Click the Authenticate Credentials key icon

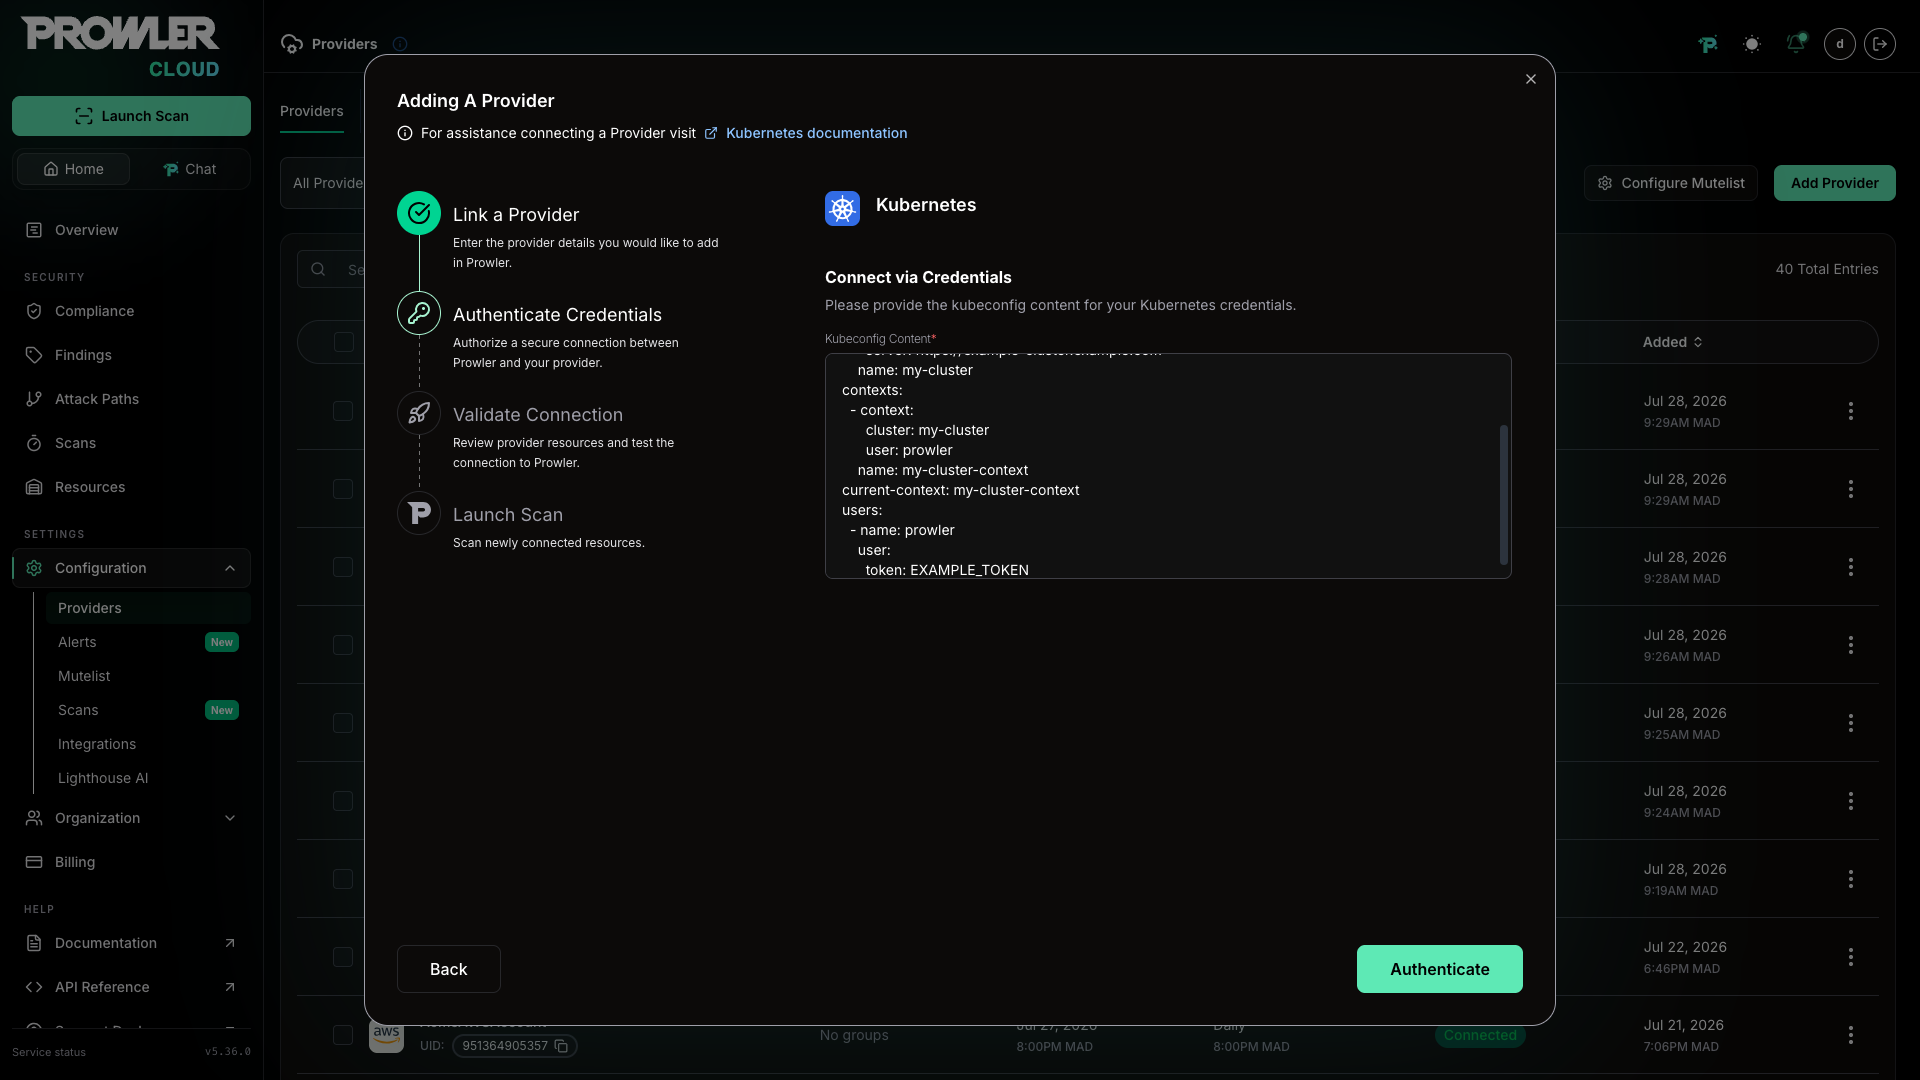click(x=419, y=313)
